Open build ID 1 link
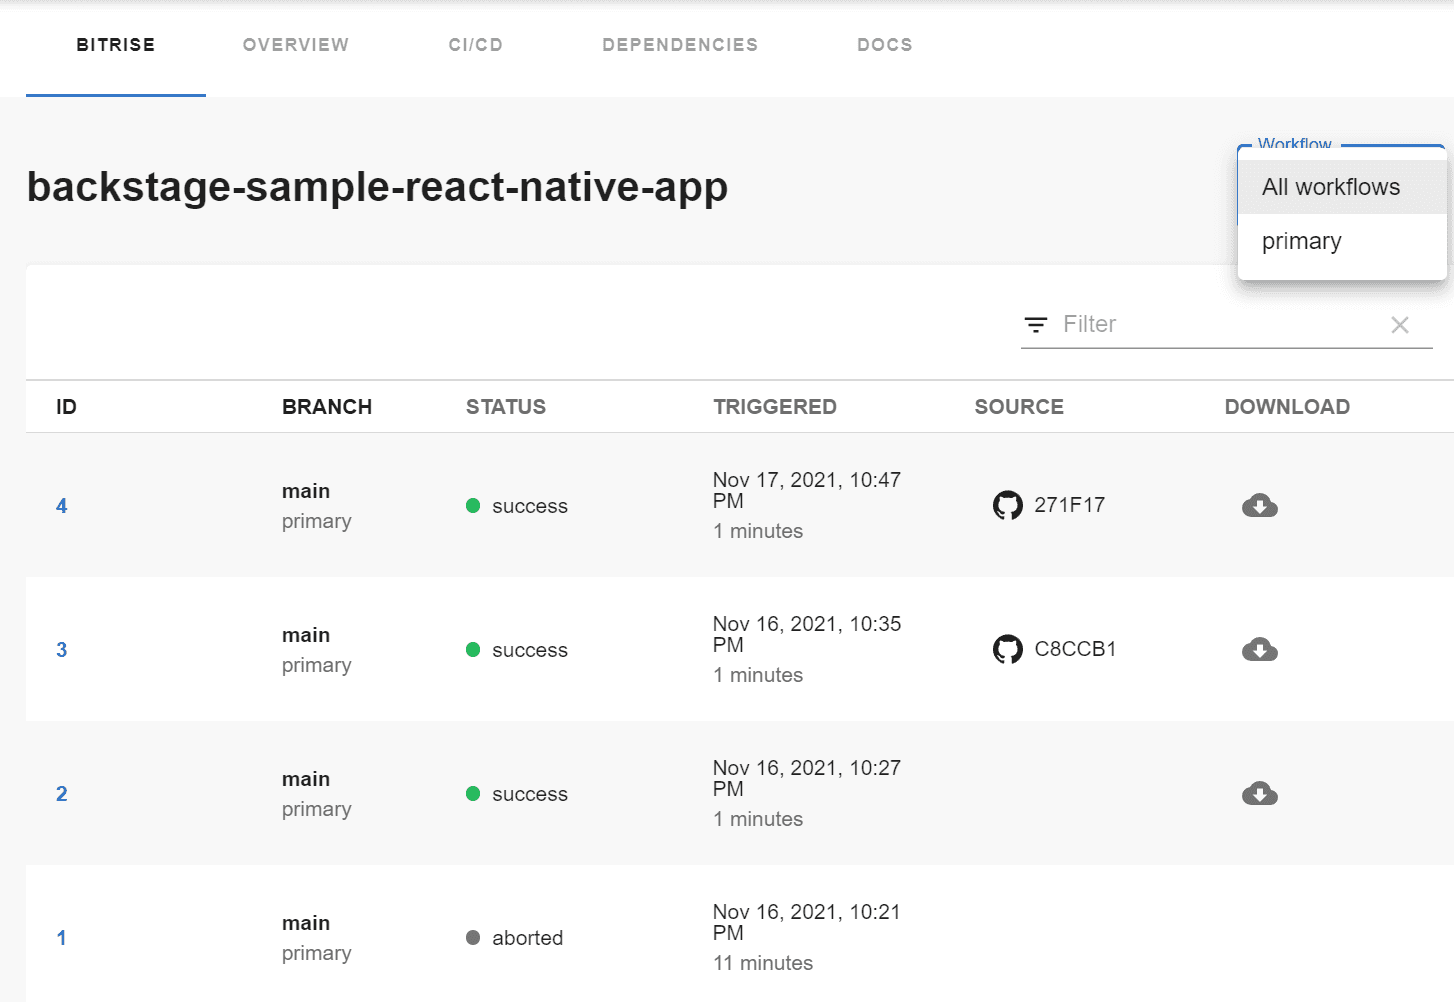Screen dimensions: 1454x1002 pos(62,938)
